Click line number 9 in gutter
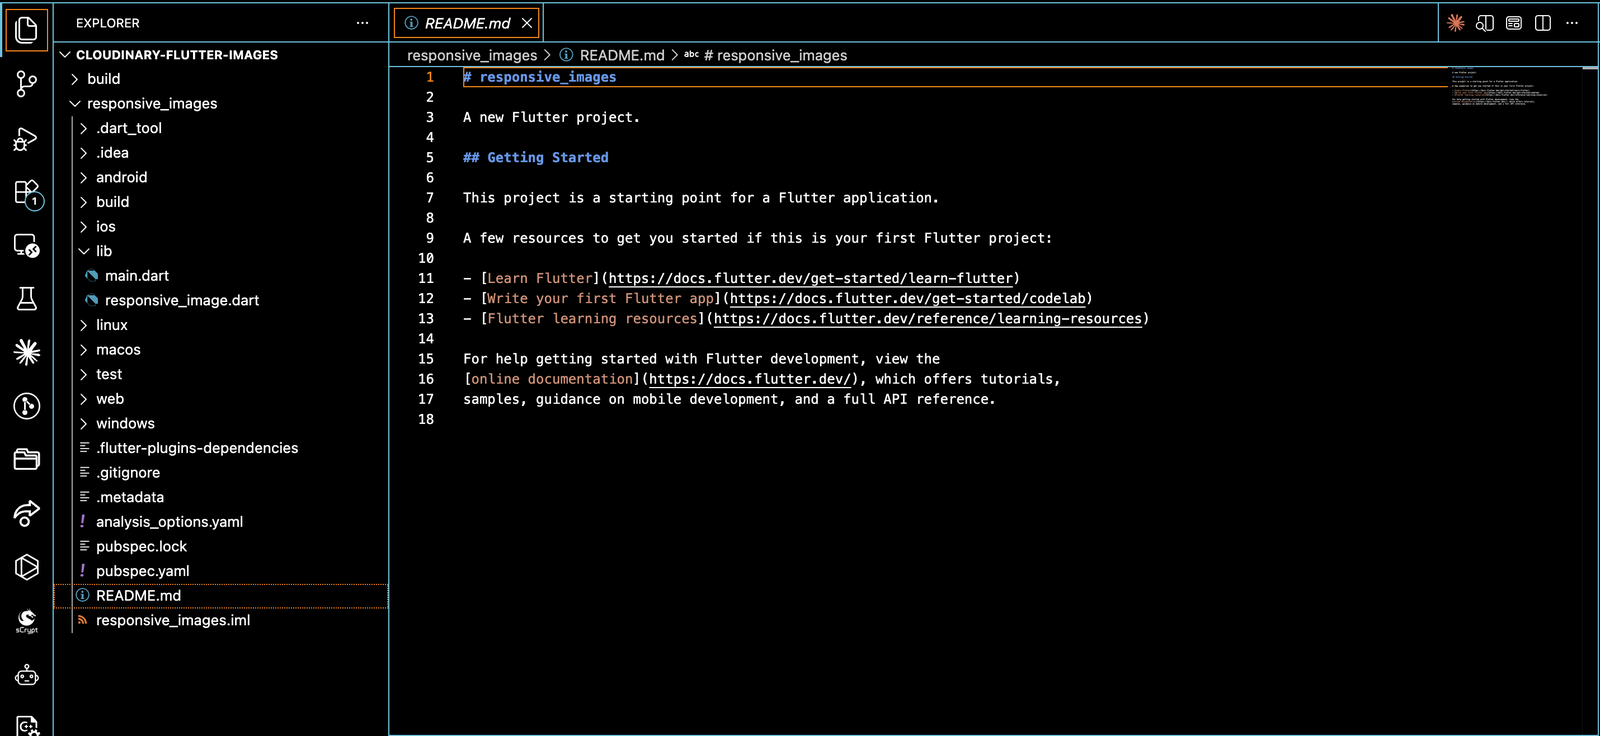 430,239
